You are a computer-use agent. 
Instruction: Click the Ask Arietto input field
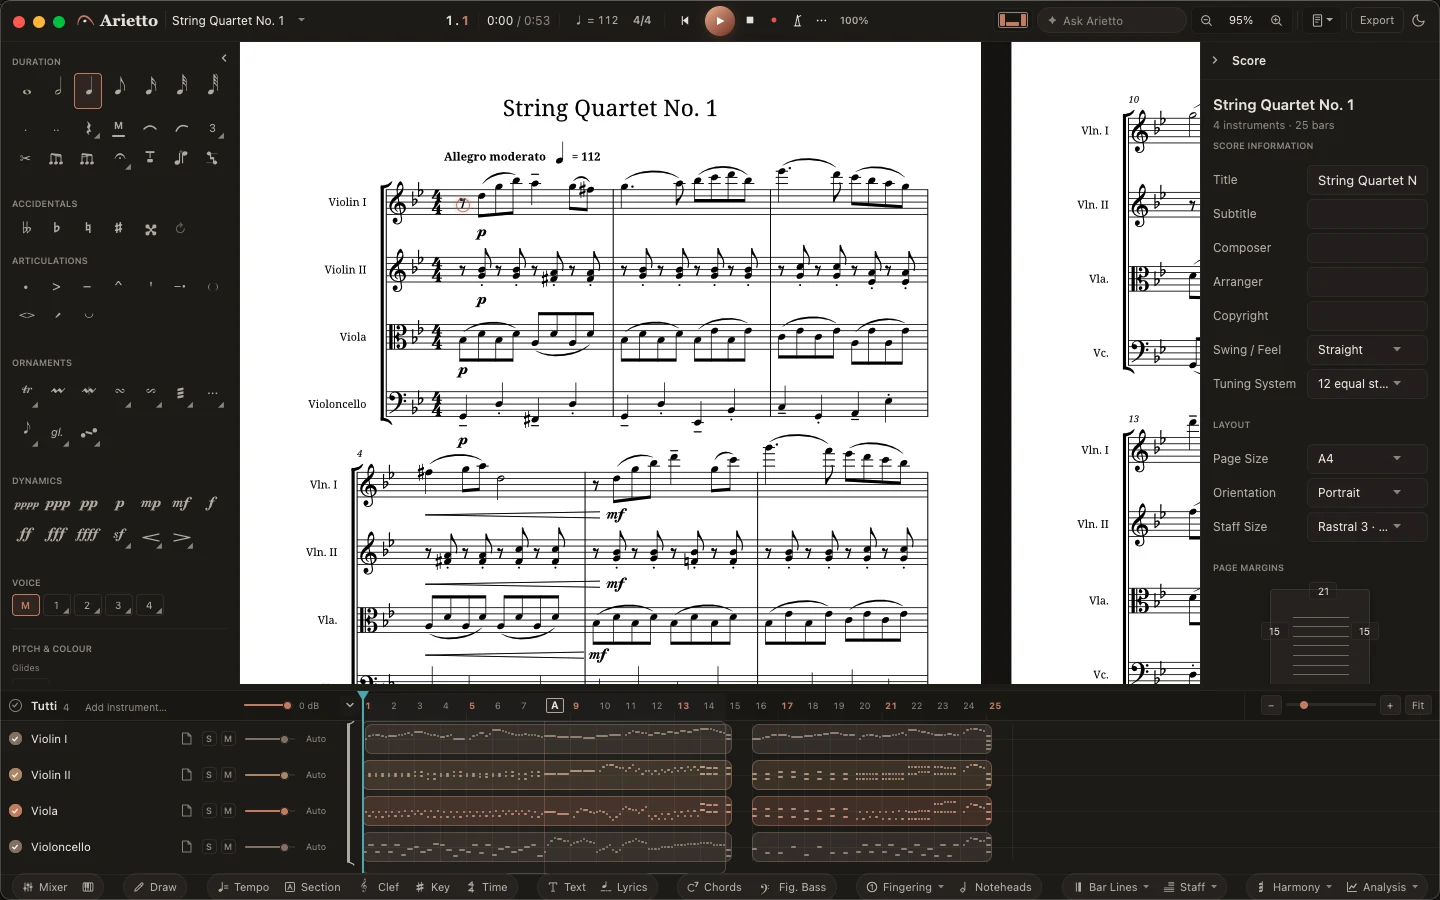tap(1111, 20)
